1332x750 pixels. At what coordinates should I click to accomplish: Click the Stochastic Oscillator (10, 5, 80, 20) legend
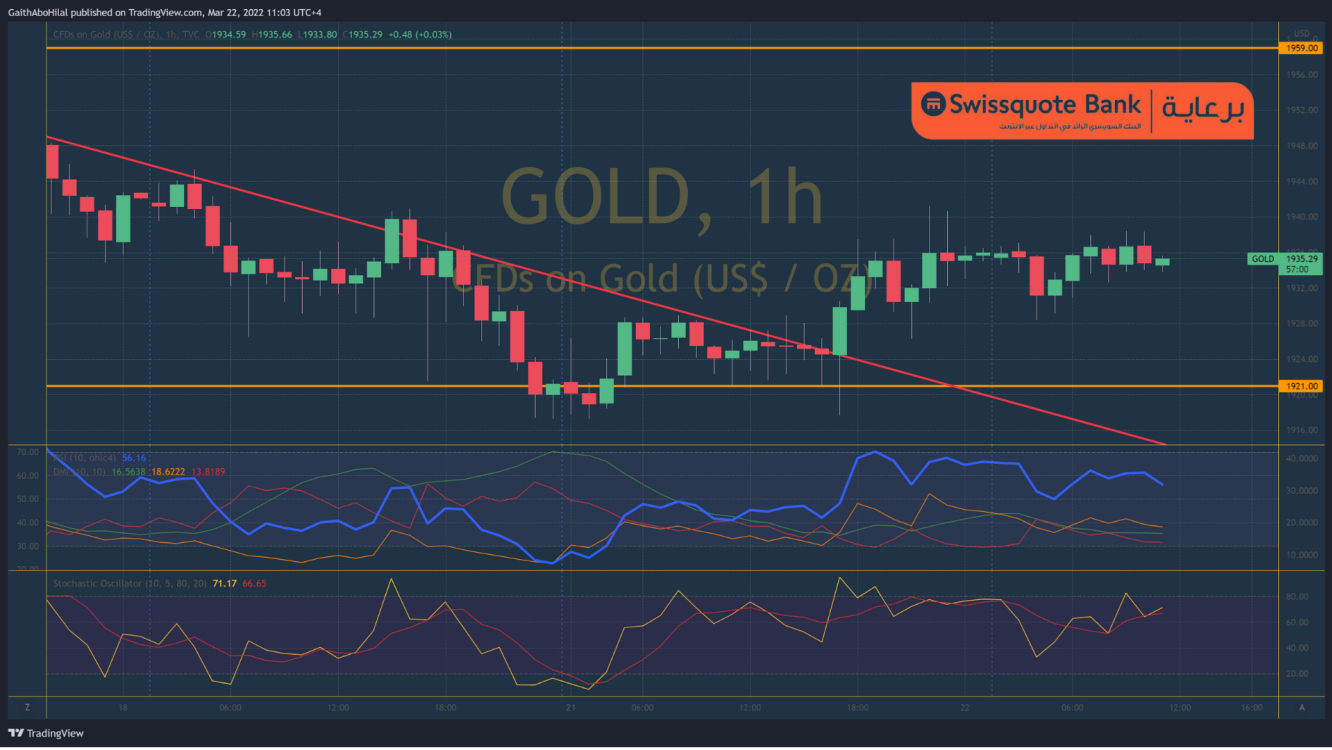pyautogui.click(x=130, y=582)
